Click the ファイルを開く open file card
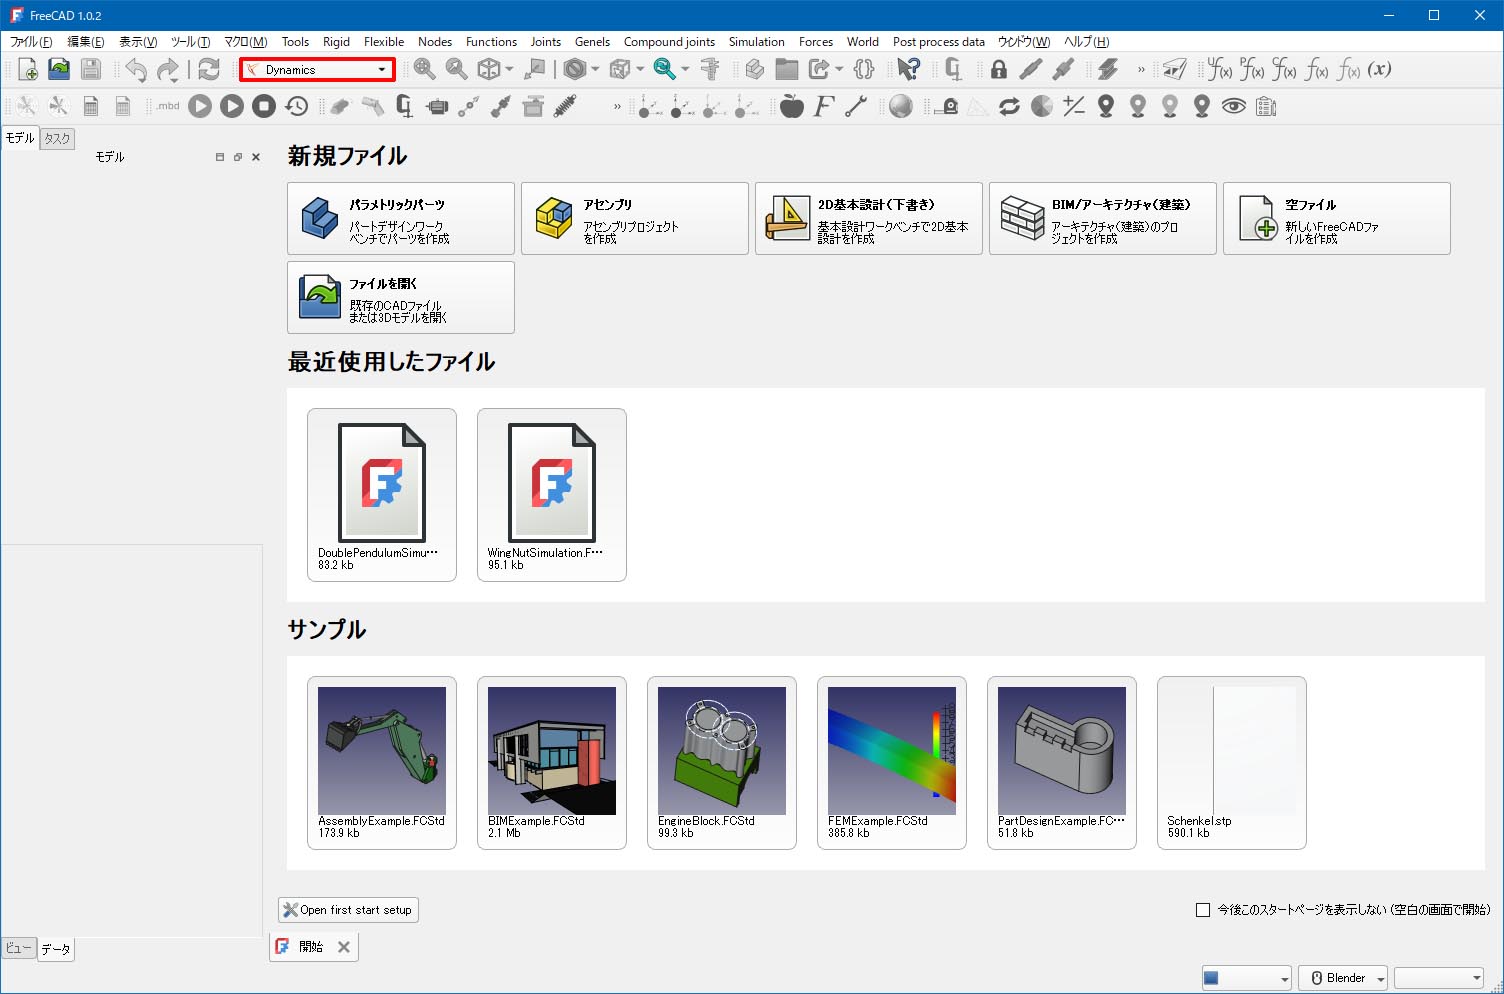Image resolution: width=1504 pixels, height=994 pixels. pyautogui.click(x=401, y=297)
